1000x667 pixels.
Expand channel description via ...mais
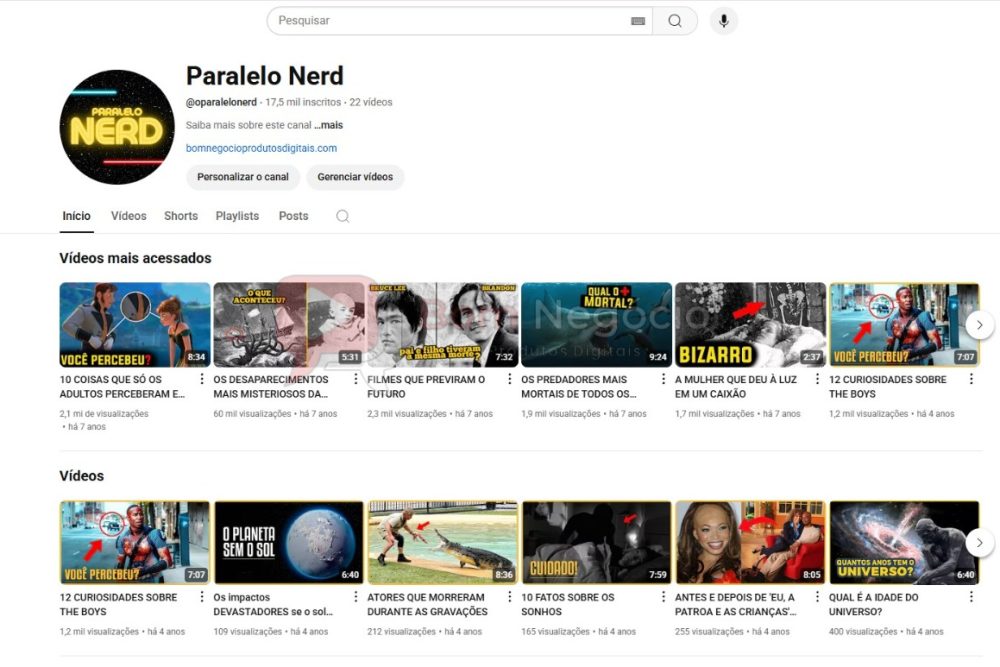click(328, 125)
